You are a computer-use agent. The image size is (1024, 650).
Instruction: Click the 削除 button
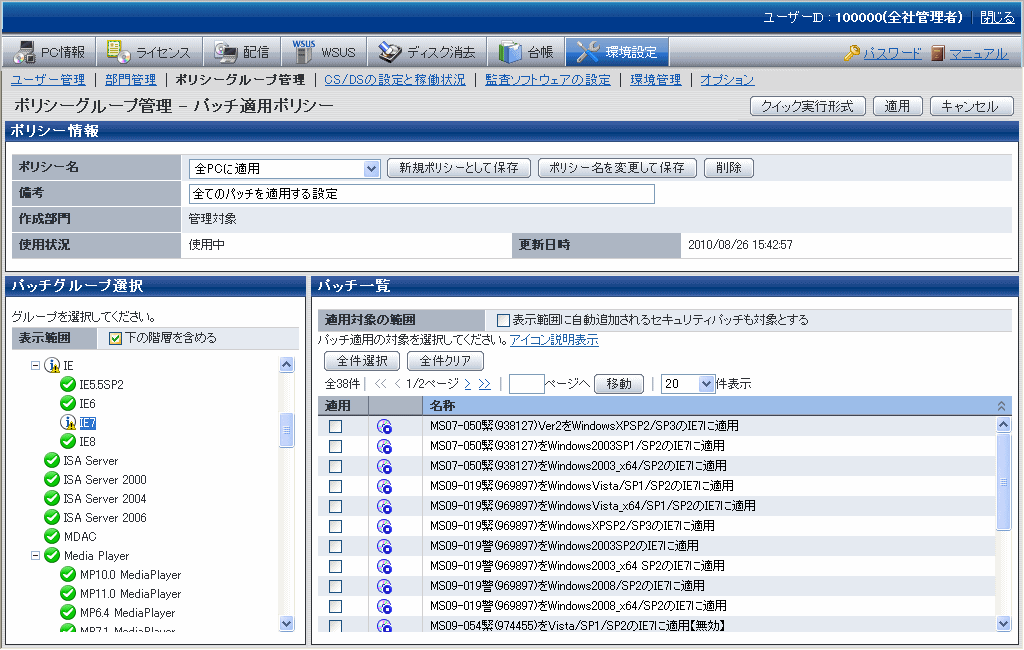tap(729, 168)
